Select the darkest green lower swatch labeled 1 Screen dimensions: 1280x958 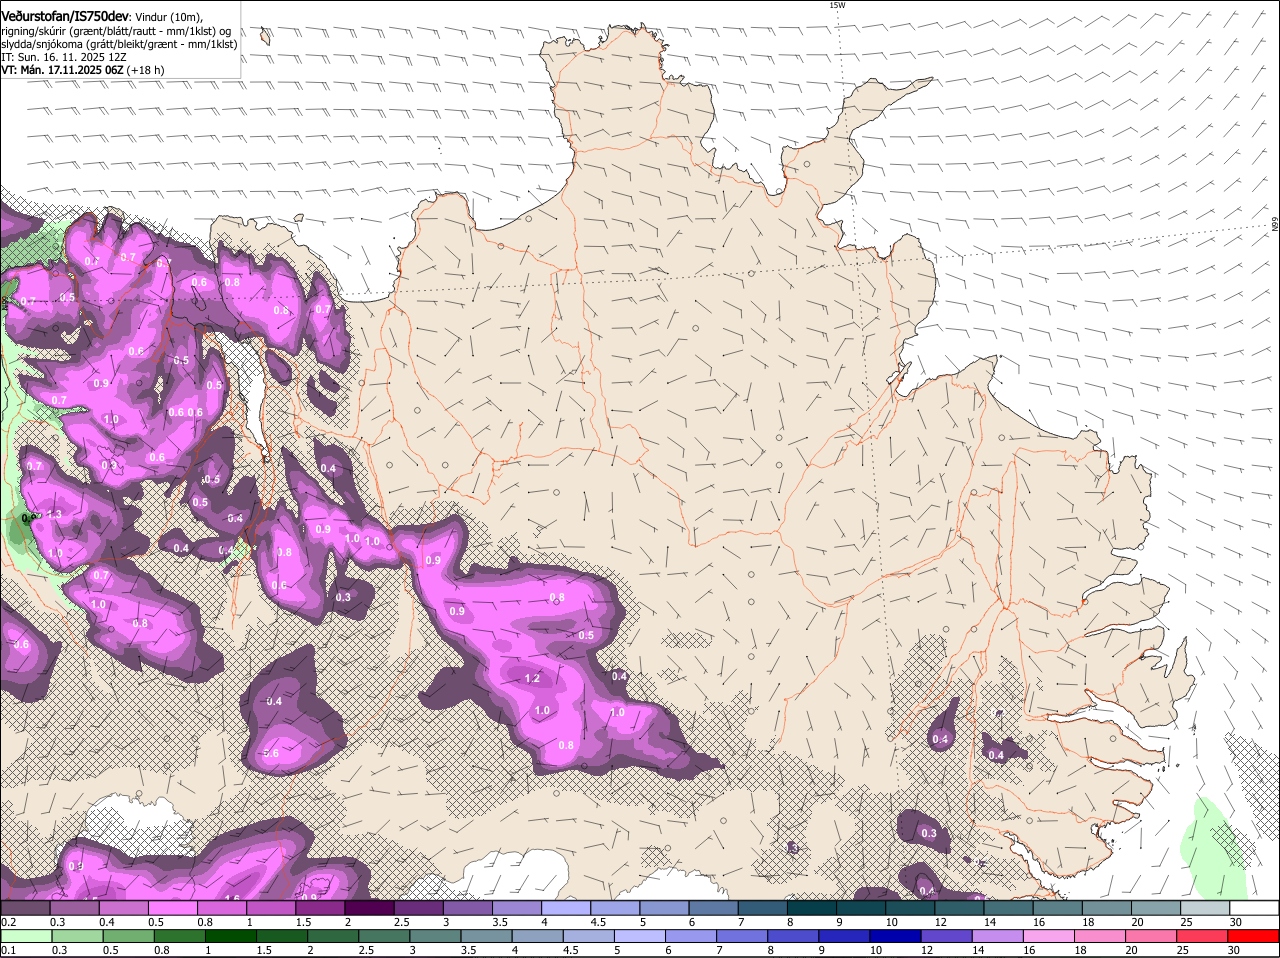pos(230,937)
